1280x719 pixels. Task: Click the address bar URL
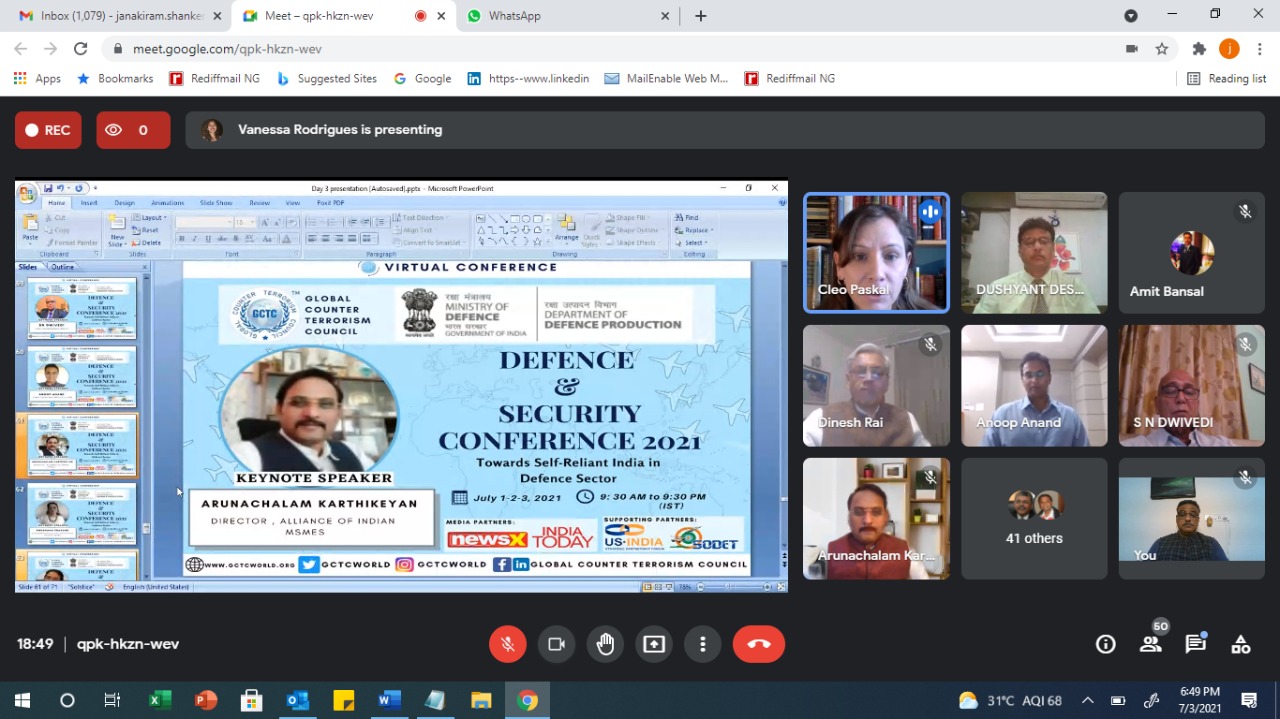coord(228,49)
